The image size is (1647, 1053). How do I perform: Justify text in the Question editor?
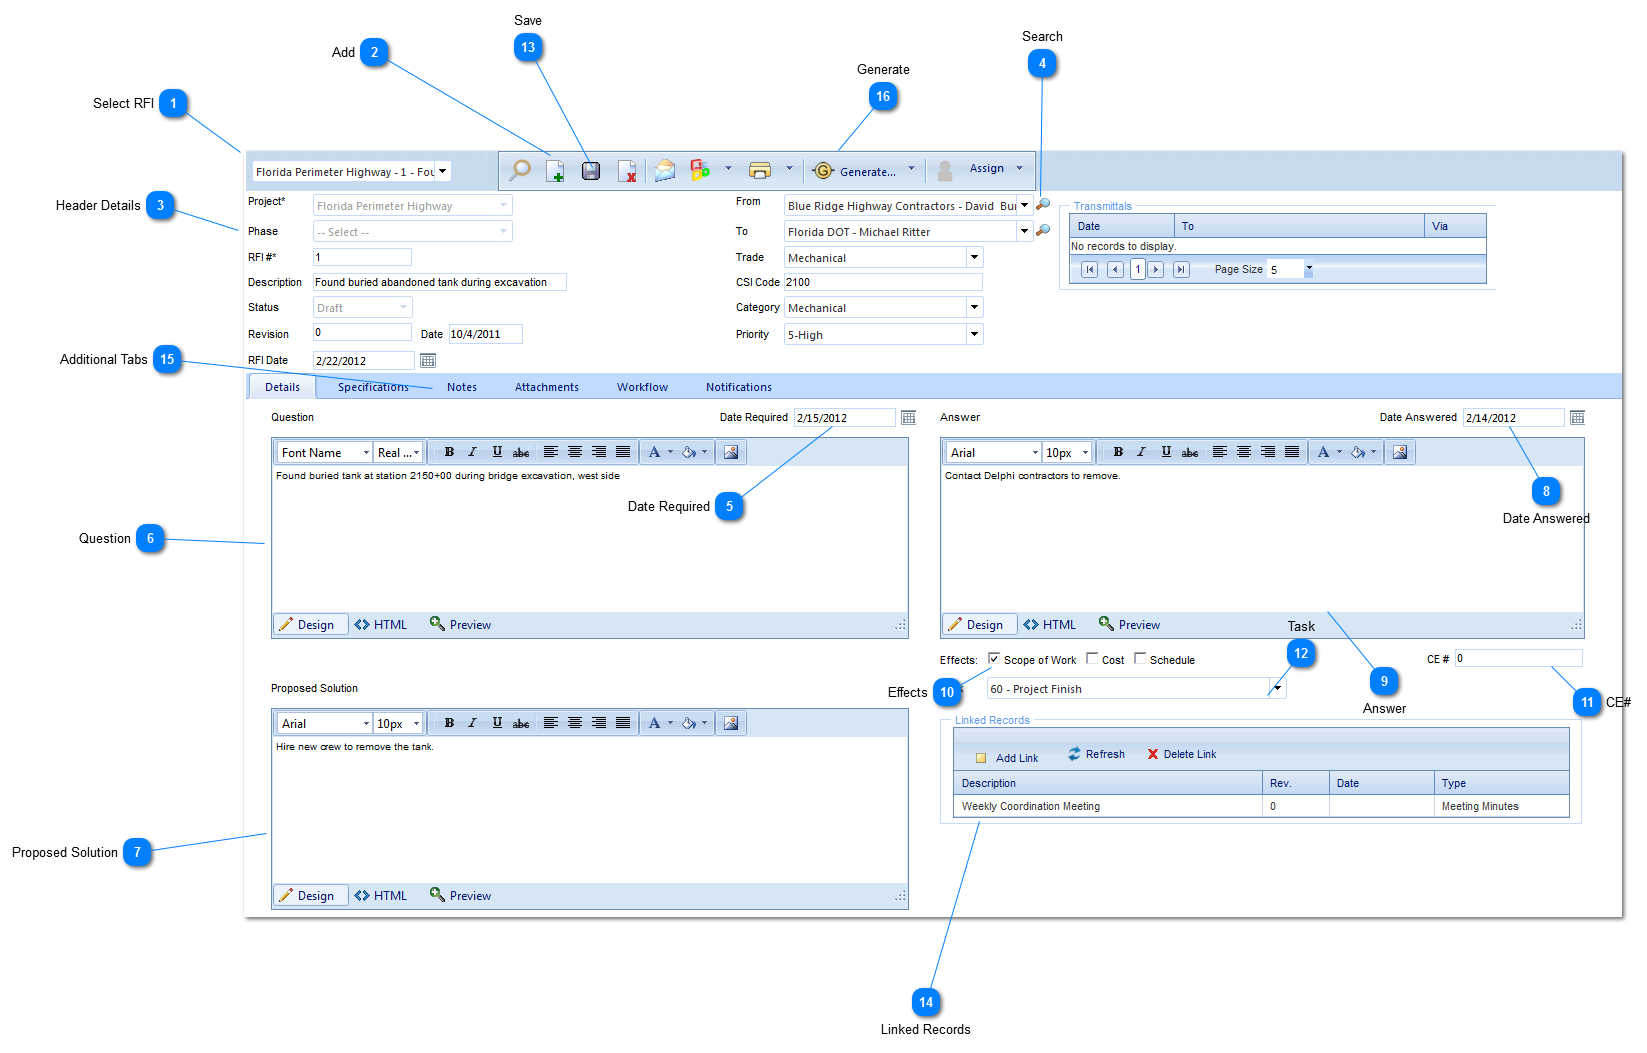623,452
